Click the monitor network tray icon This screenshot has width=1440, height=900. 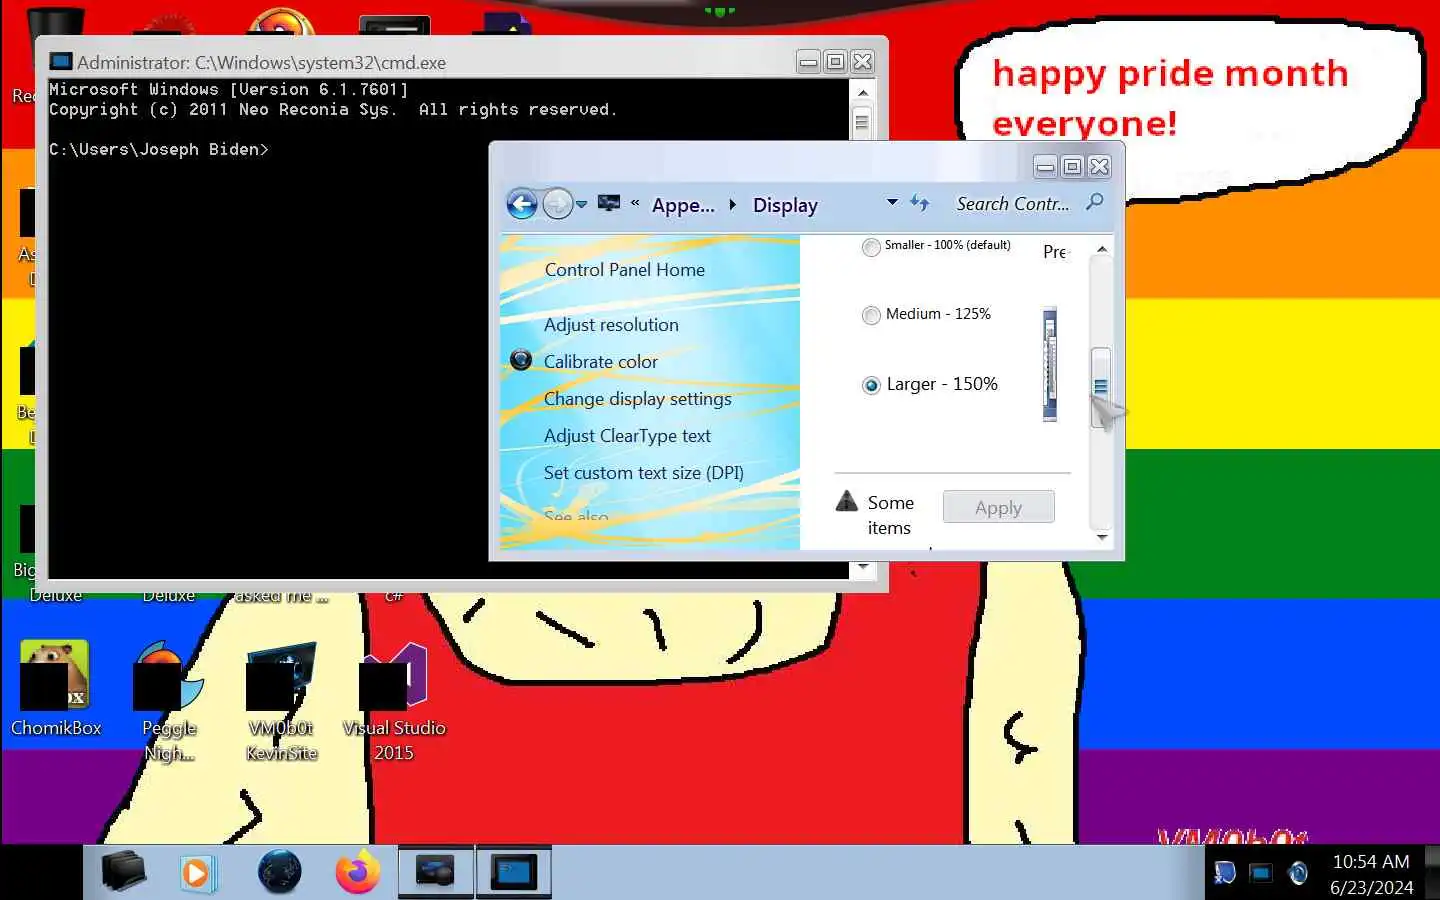(x=1261, y=873)
